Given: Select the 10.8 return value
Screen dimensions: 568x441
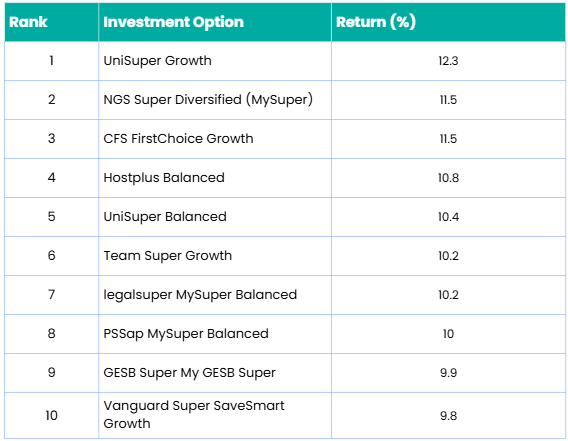Looking at the screenshot, I should coord(448,178).
